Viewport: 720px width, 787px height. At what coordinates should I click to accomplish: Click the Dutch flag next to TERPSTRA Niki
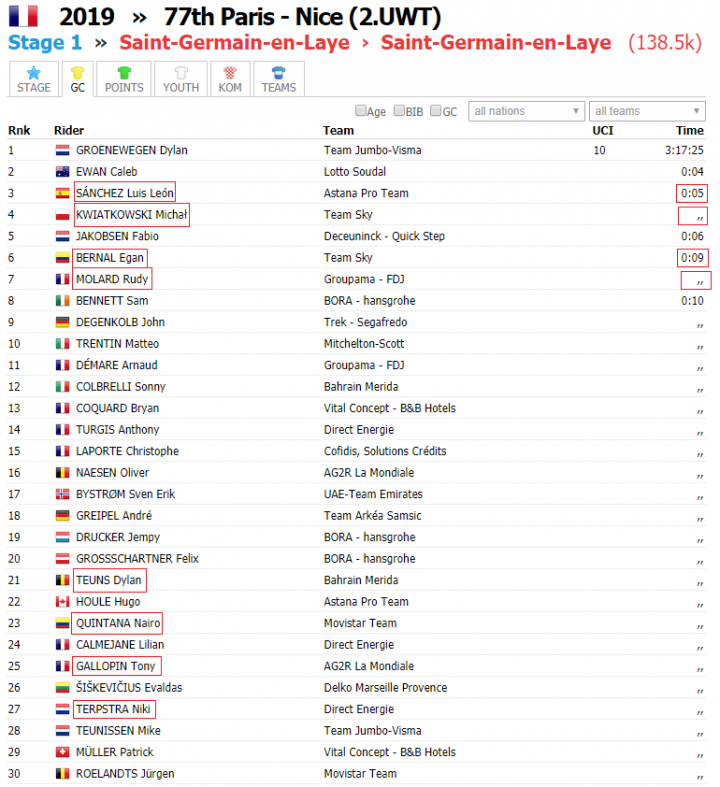tap(62, 709)
